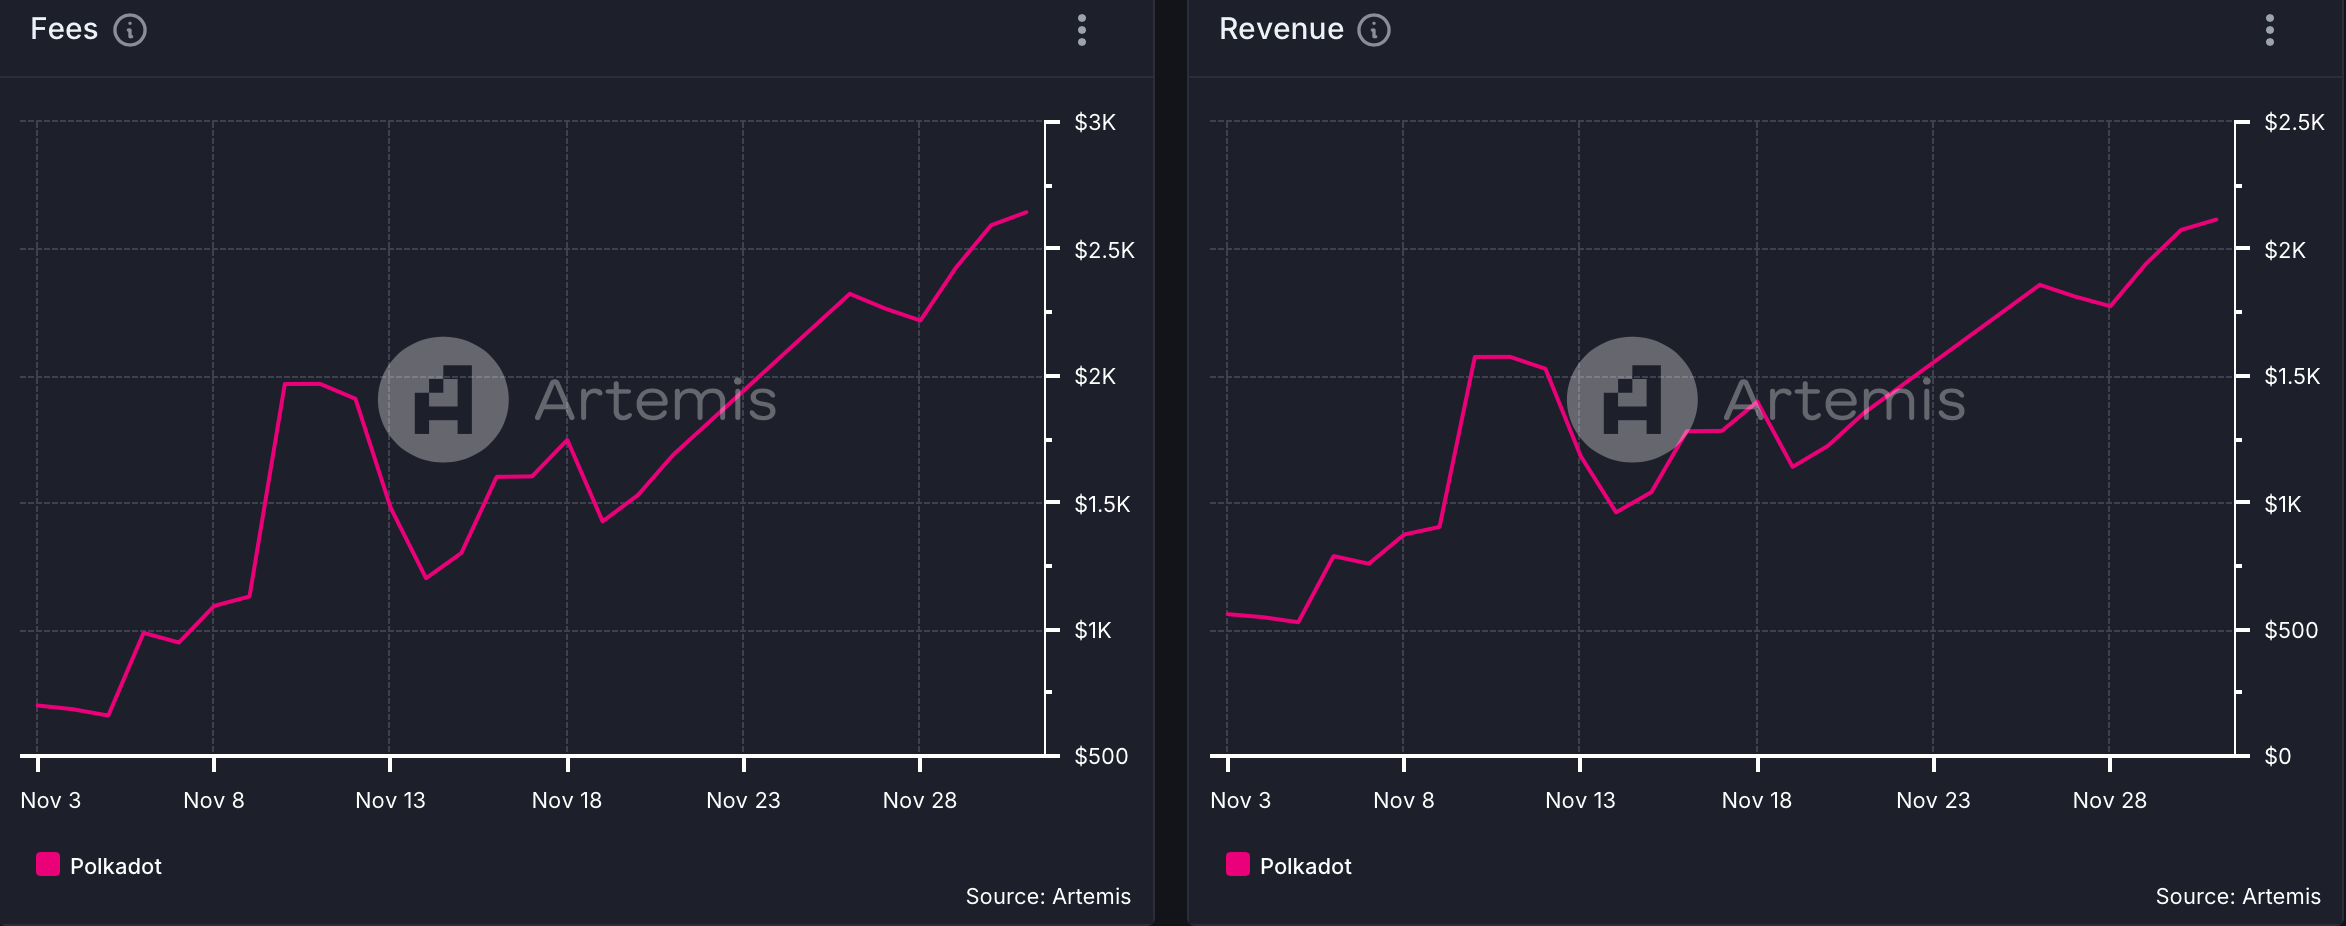2346x926 pixels.
Task: Click the $1.5K axis label on Fees chart
Action: (1103, 504)
